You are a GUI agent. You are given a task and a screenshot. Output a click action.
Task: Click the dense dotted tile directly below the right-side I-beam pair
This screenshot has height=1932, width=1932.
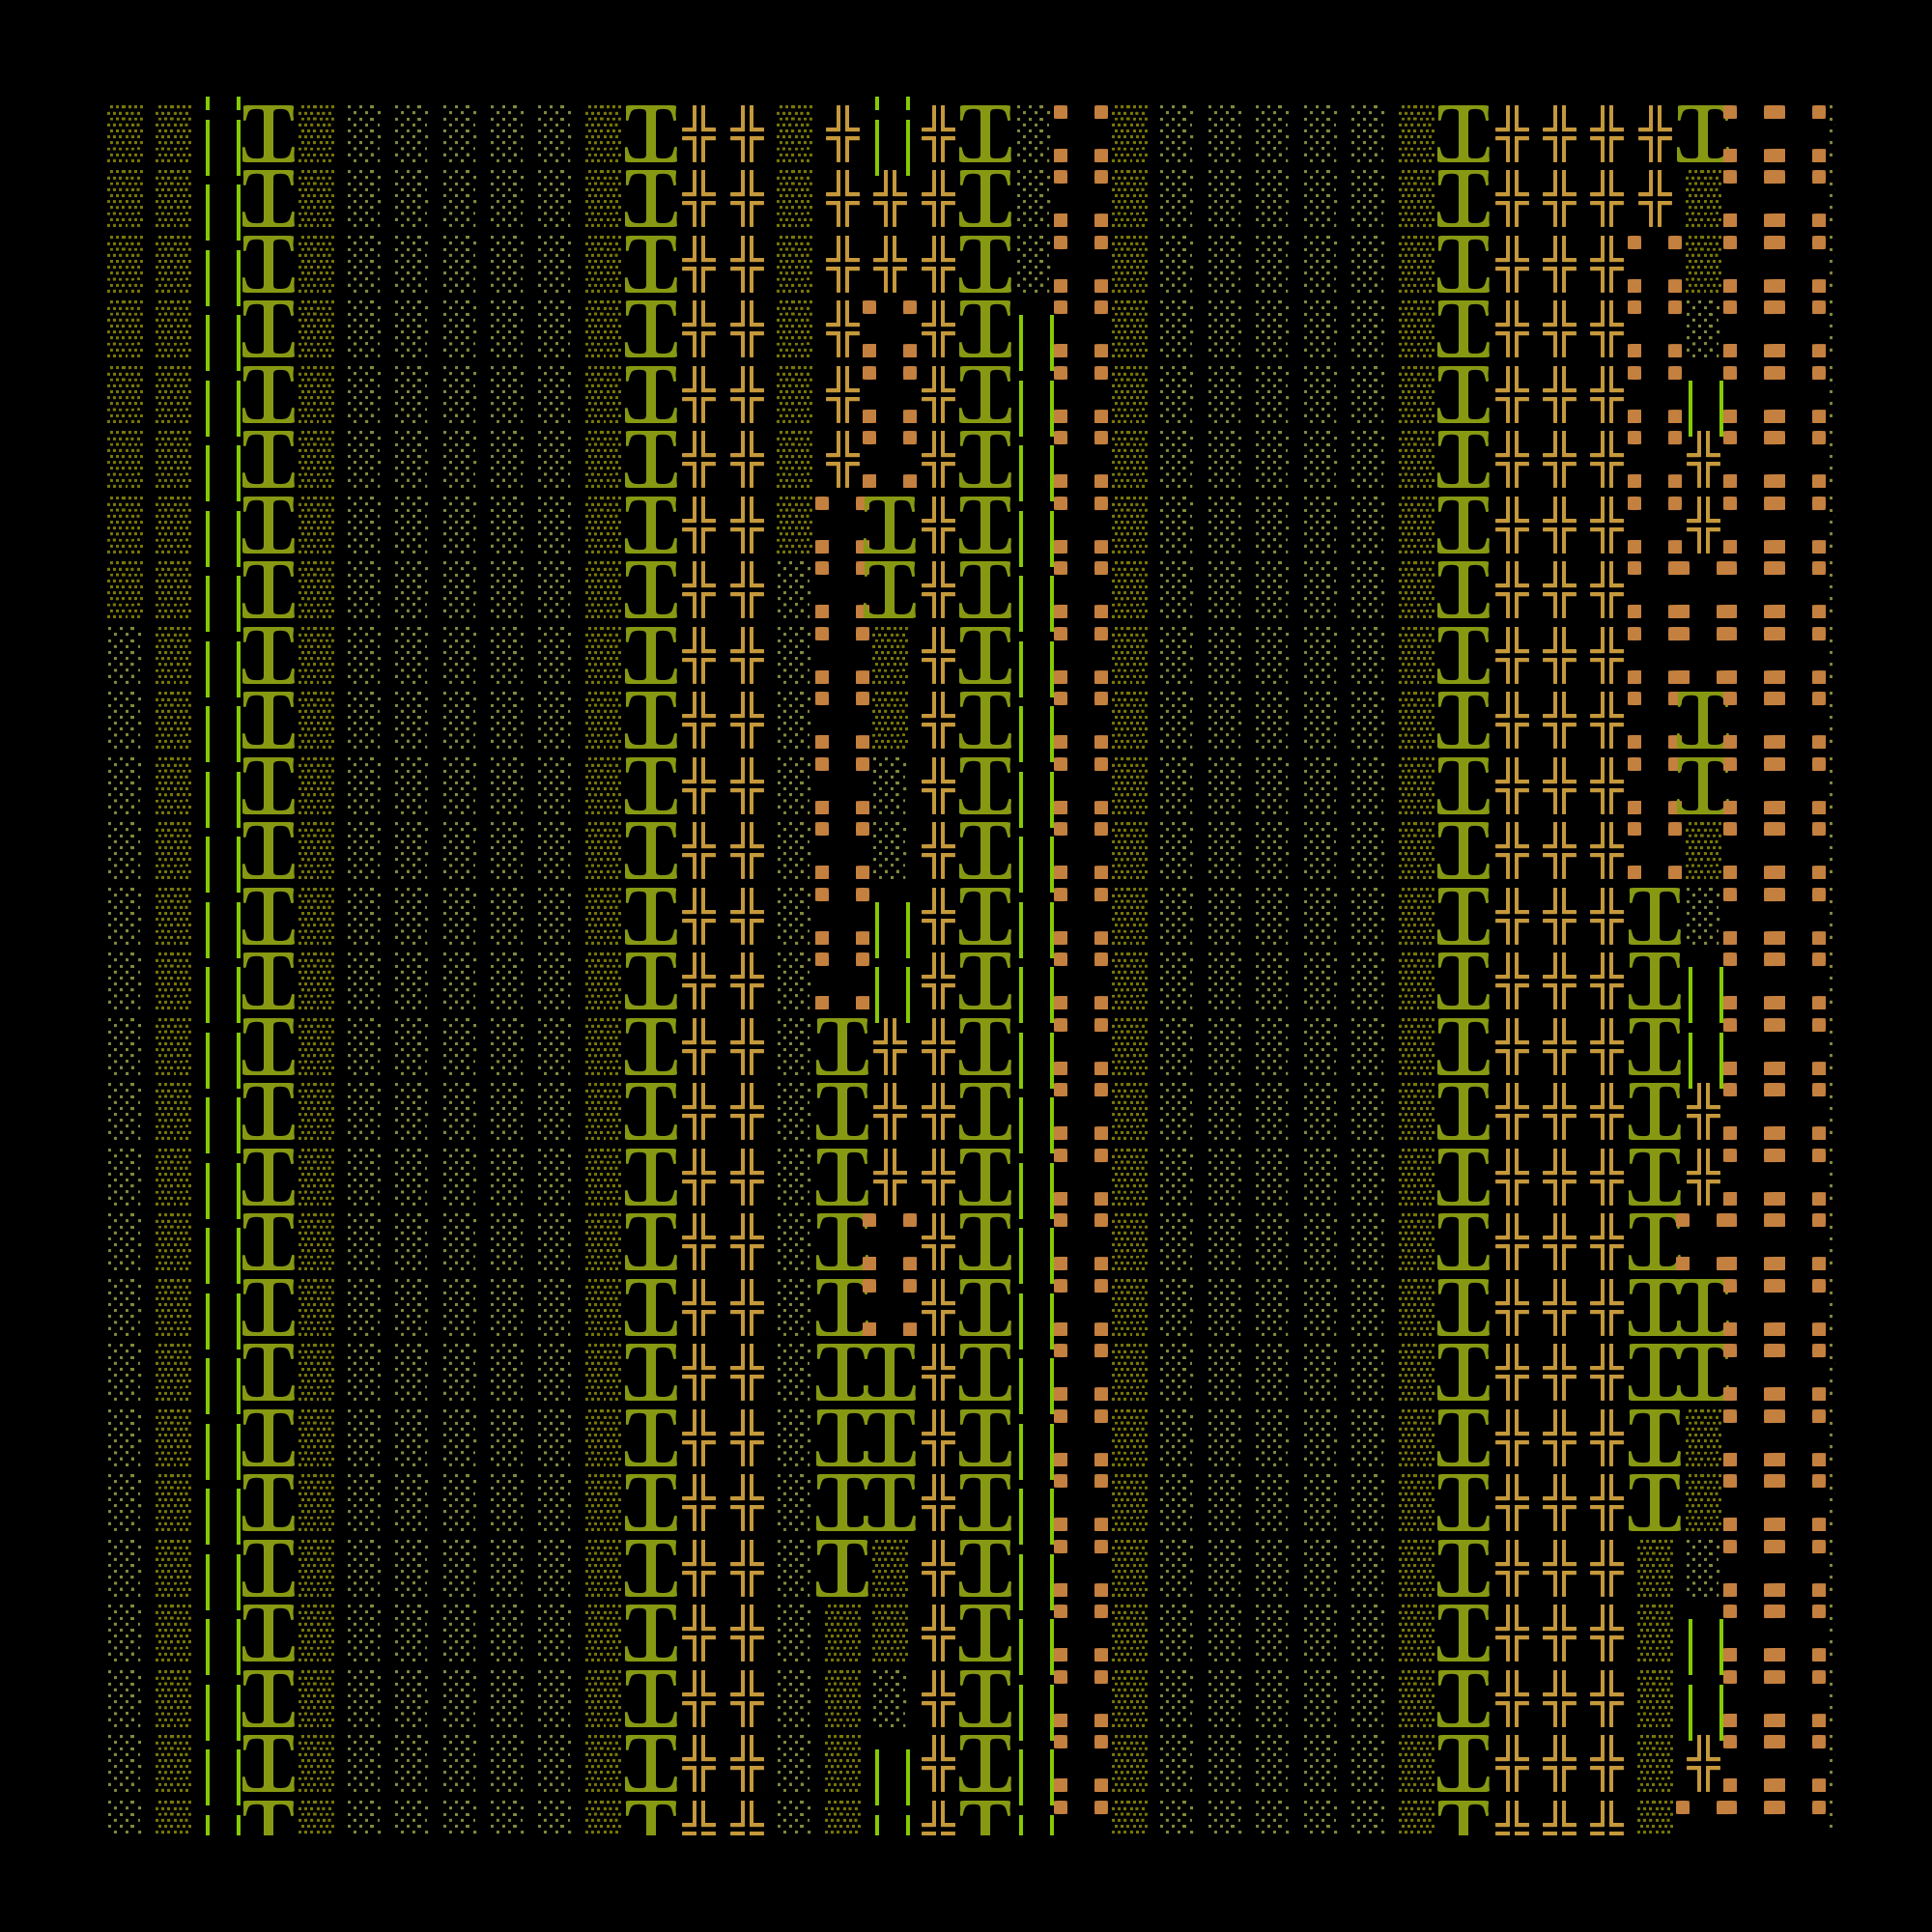click(x=1703, y=852)
